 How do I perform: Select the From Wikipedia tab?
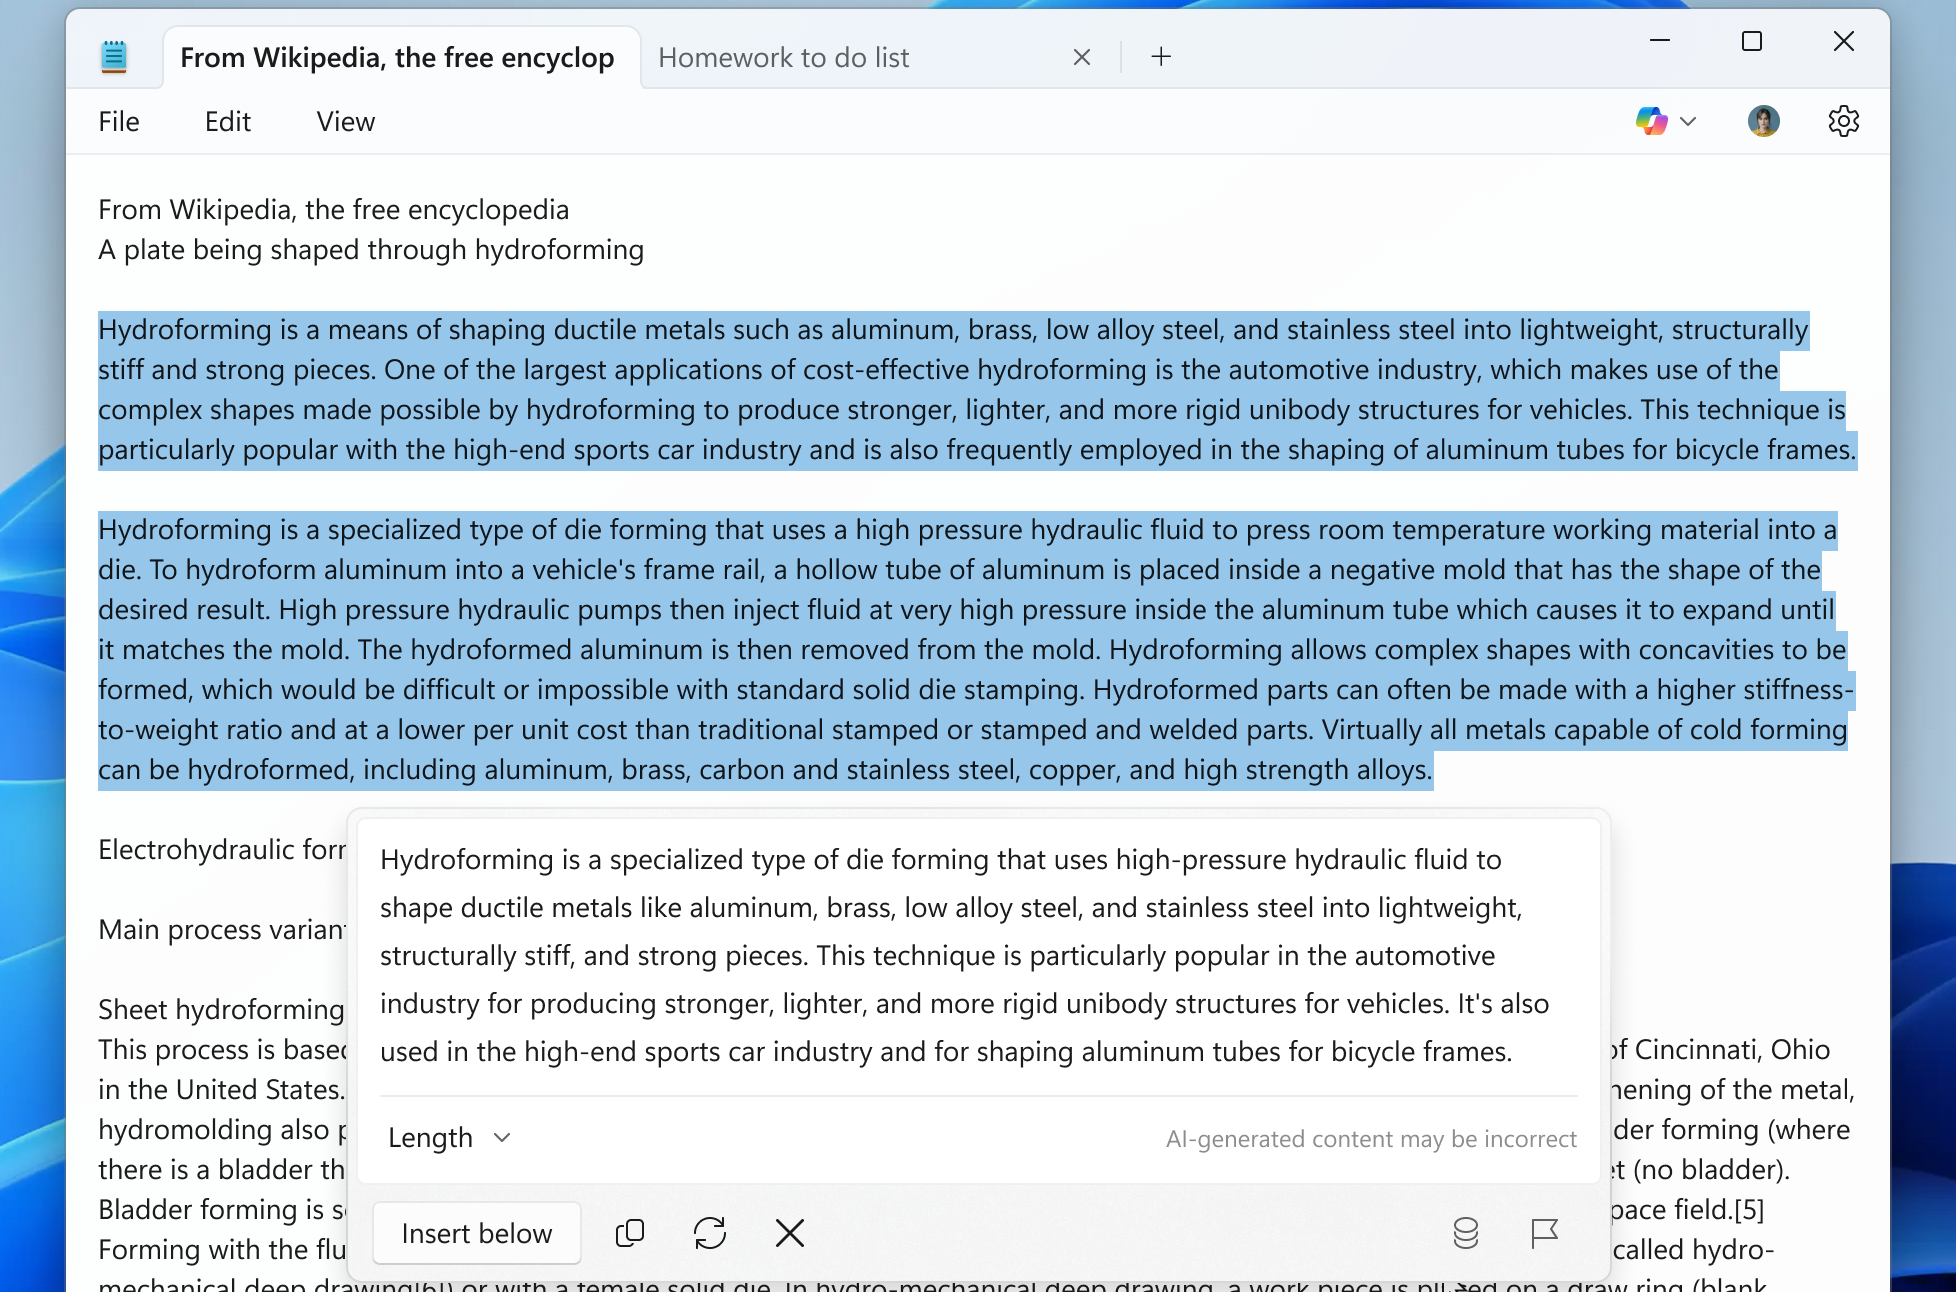pyautogui.click(x=397, y=57)
